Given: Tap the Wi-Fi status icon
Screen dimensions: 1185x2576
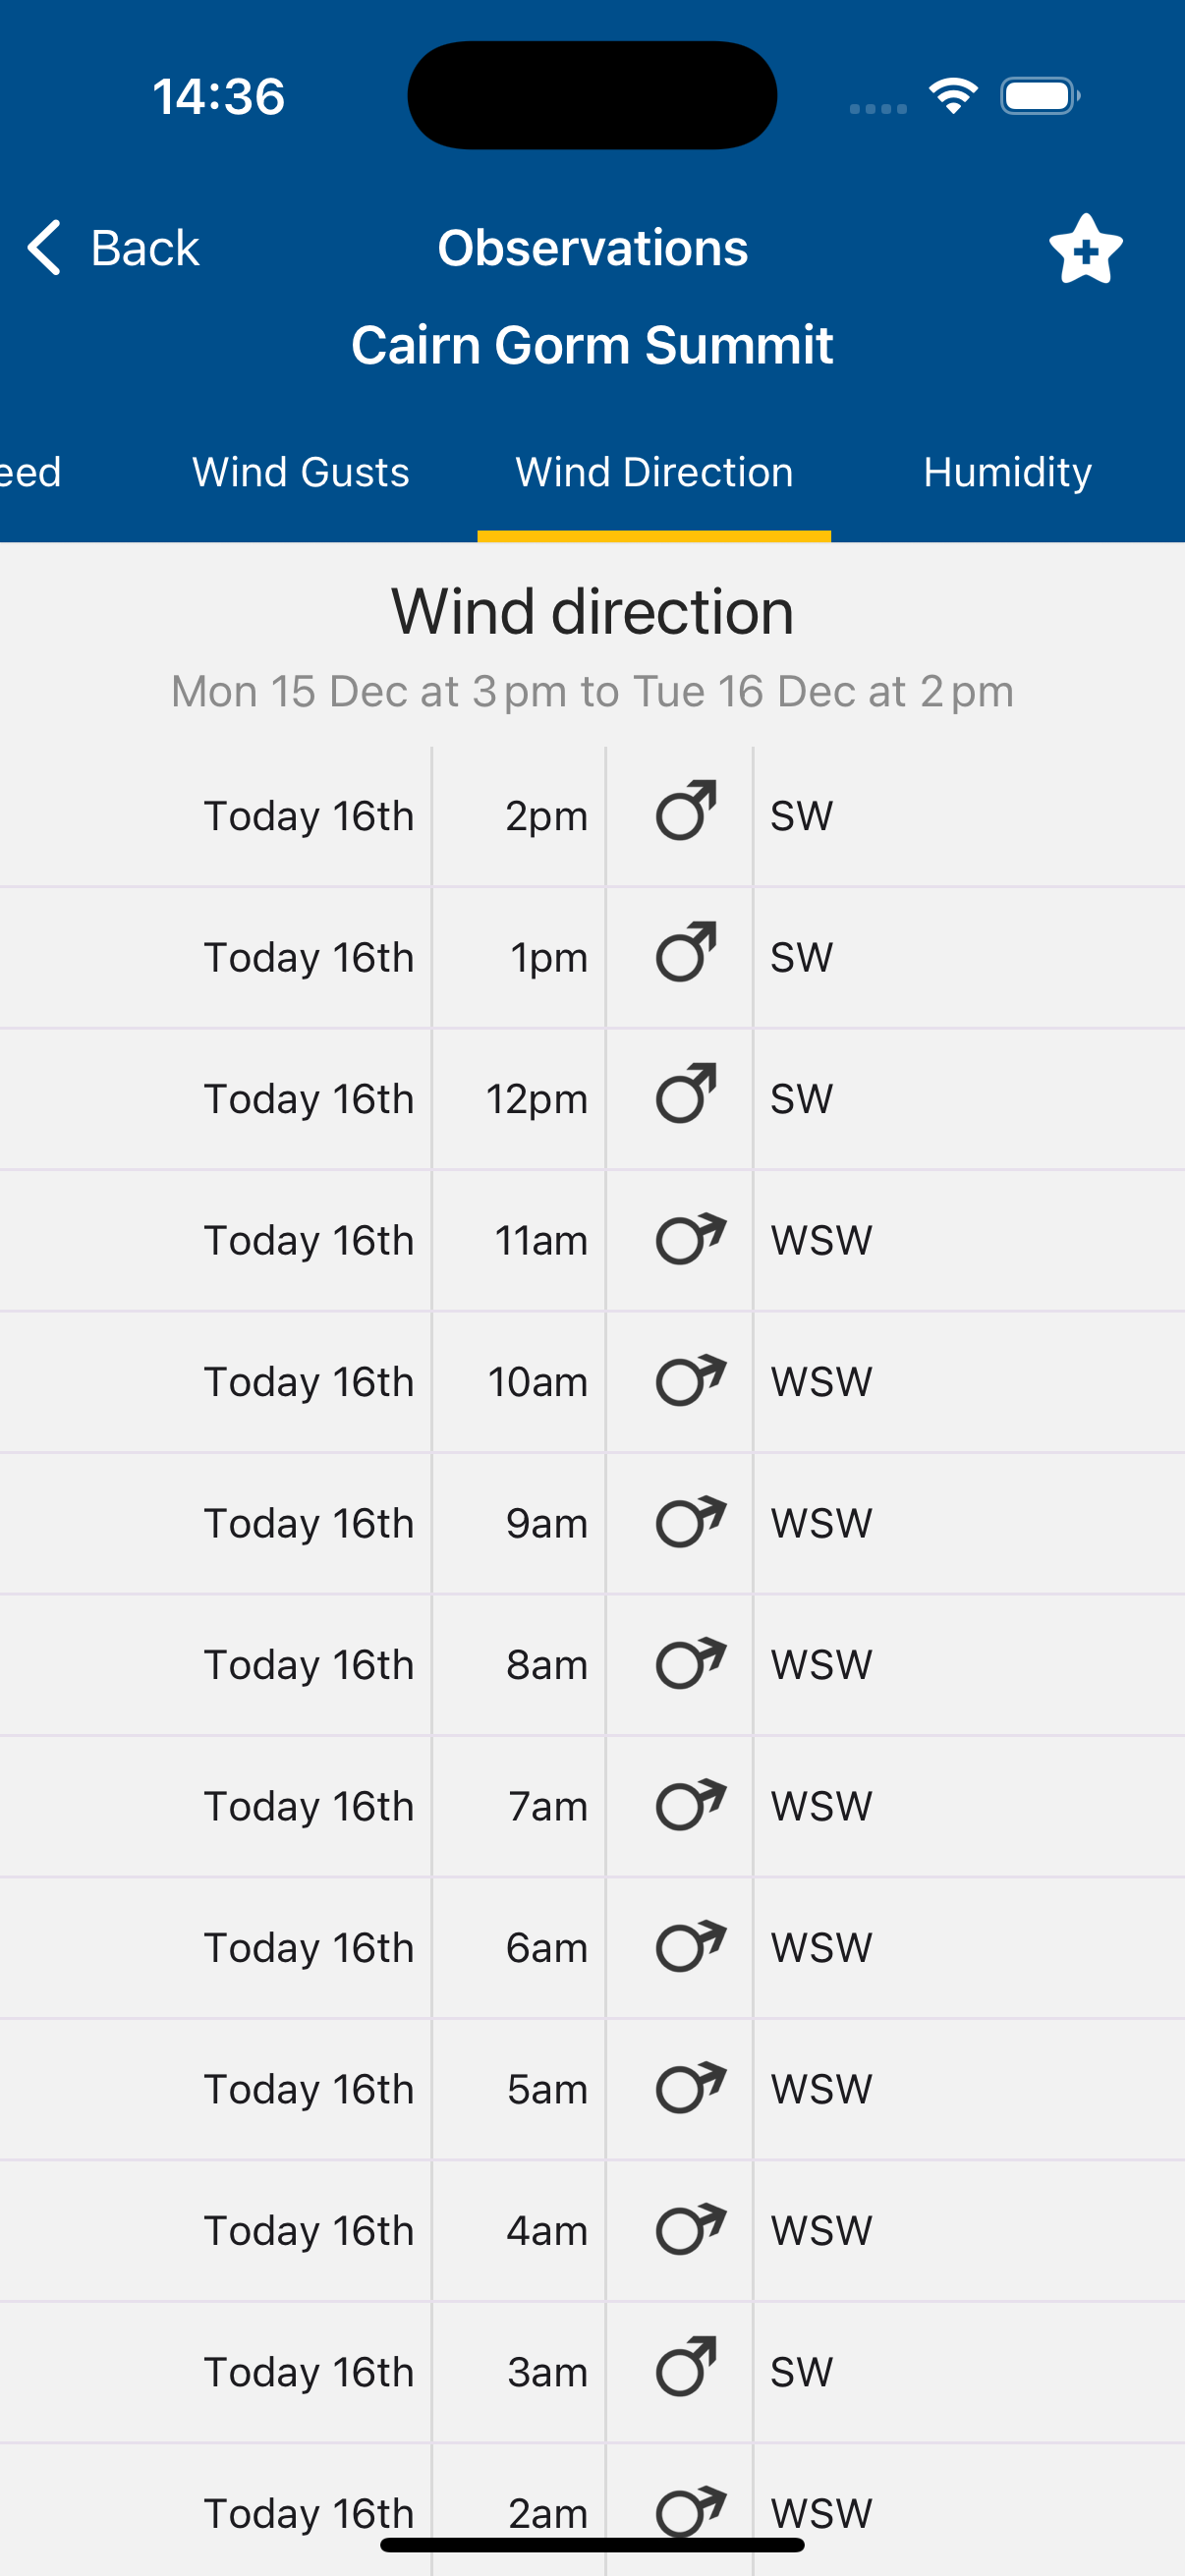Looking at the screenshot, I should (952, 96).
